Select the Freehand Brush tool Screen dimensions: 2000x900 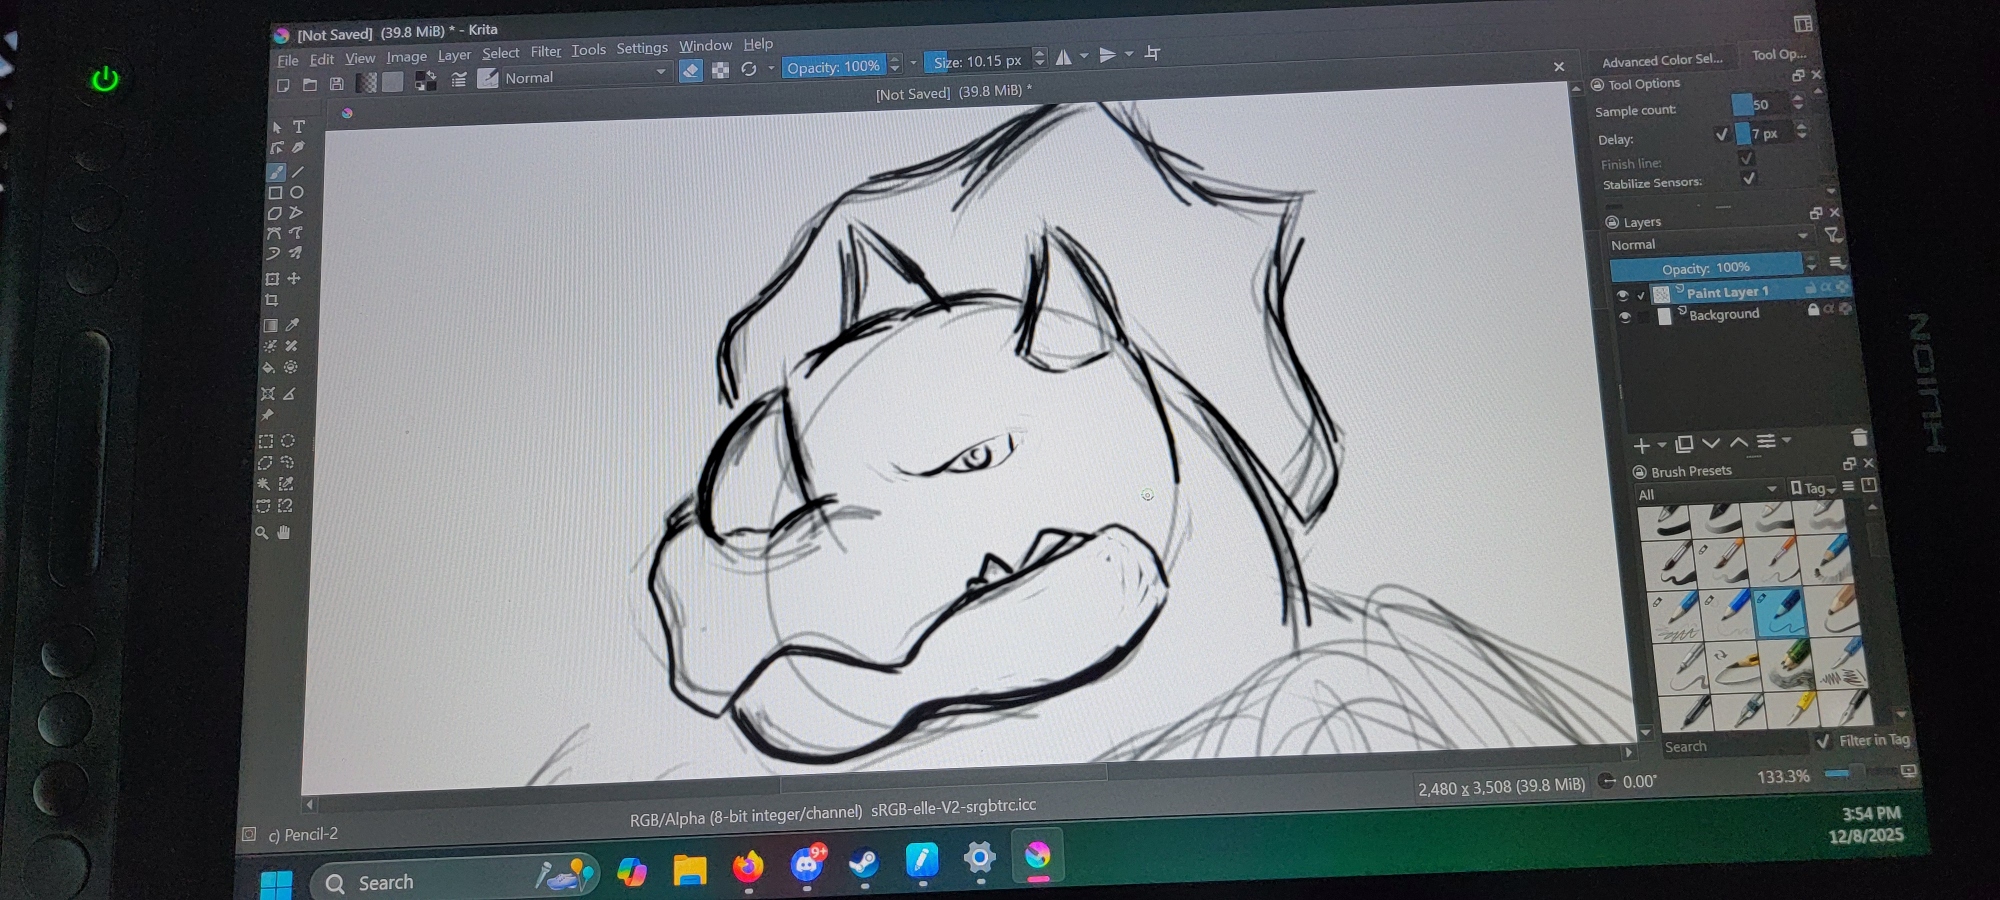click(276, 172)
